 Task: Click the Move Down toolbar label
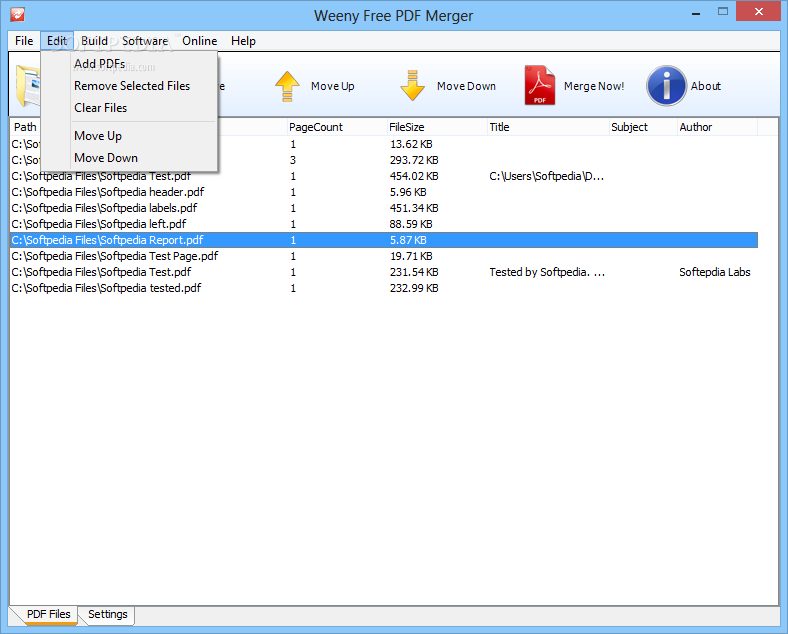466,86
